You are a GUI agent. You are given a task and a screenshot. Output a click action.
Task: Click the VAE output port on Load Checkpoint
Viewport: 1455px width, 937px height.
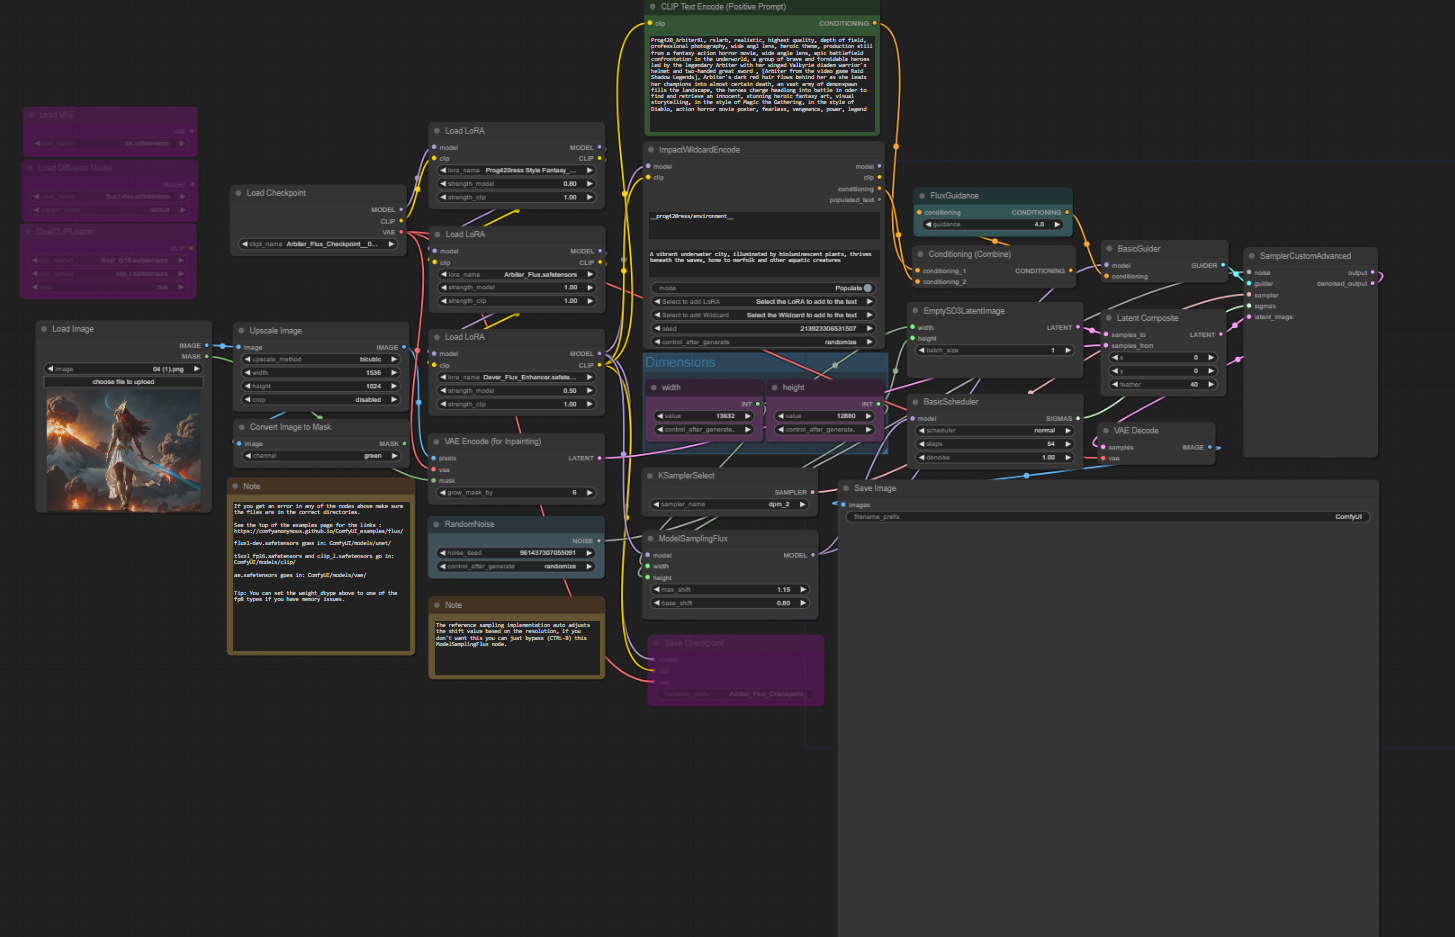tap(401, 232)
